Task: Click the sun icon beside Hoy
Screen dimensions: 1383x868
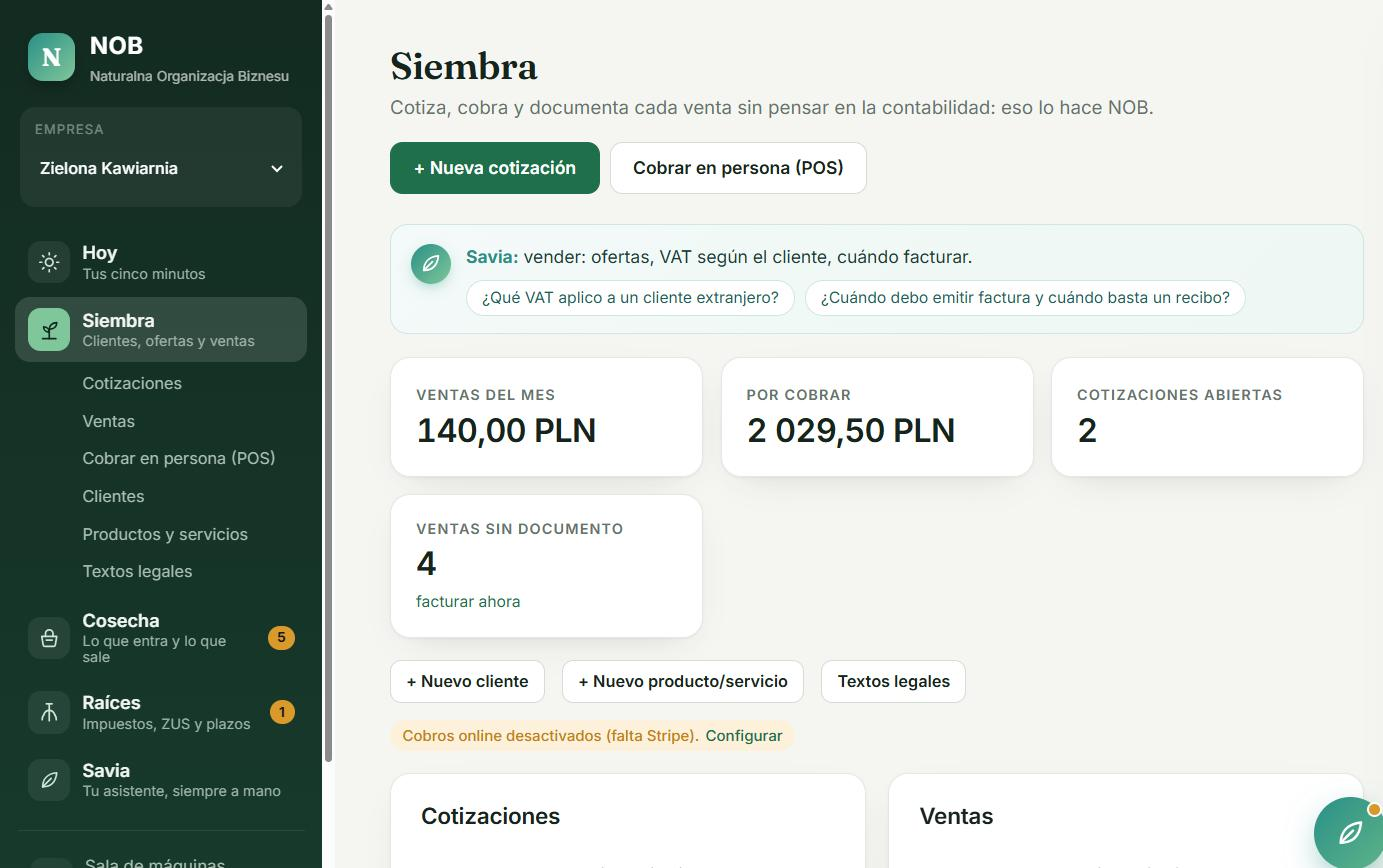Action: (x=49, y=262)
